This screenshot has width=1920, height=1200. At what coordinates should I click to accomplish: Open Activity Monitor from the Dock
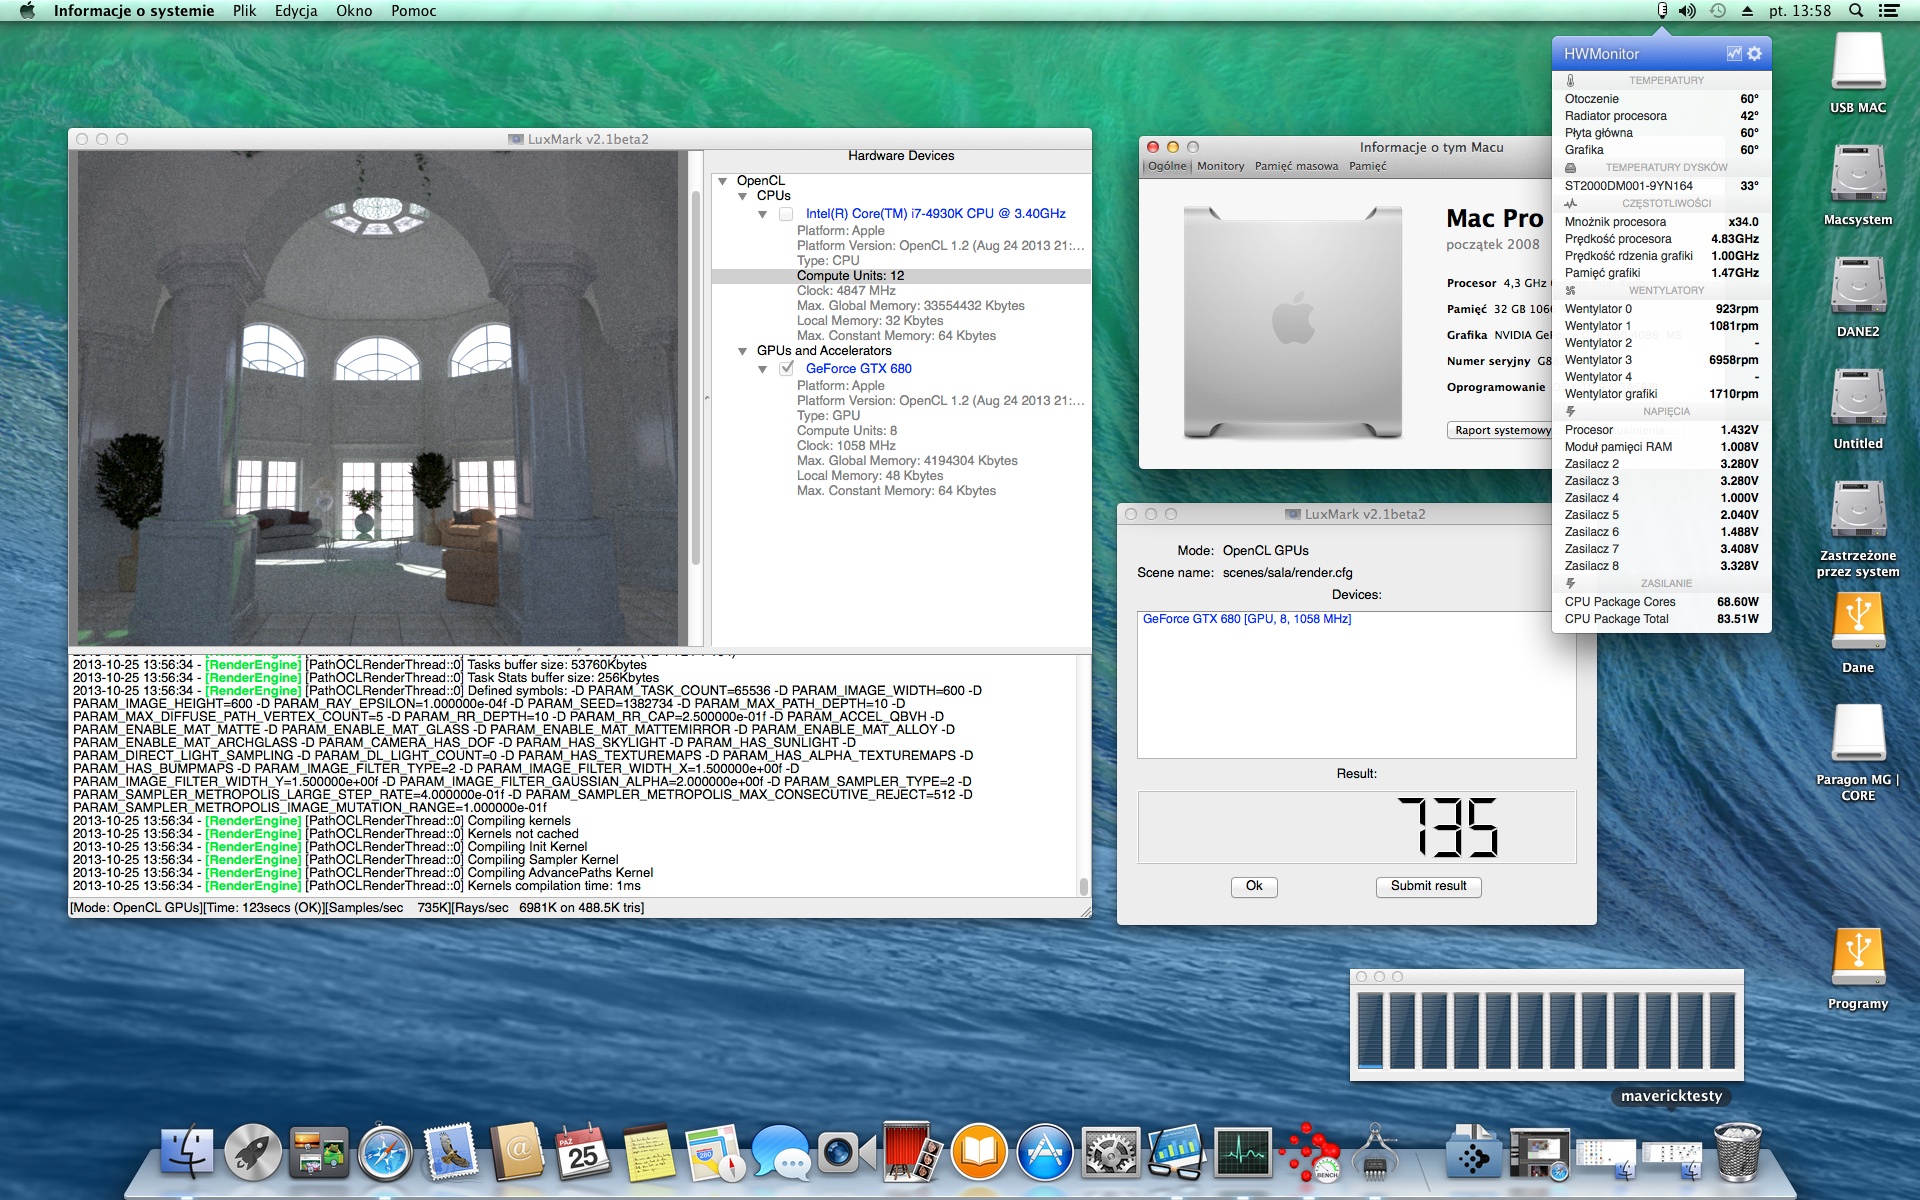1242,1152
